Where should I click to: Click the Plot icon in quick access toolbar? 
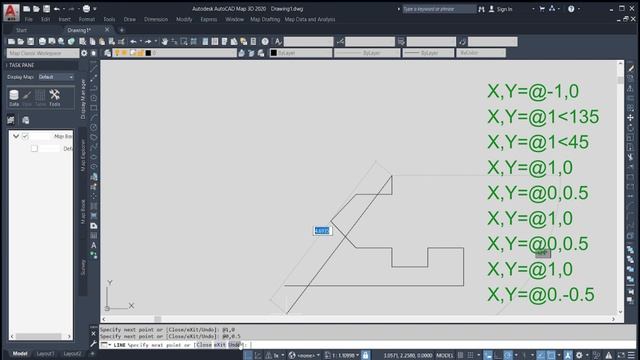(x=86, y=9)
